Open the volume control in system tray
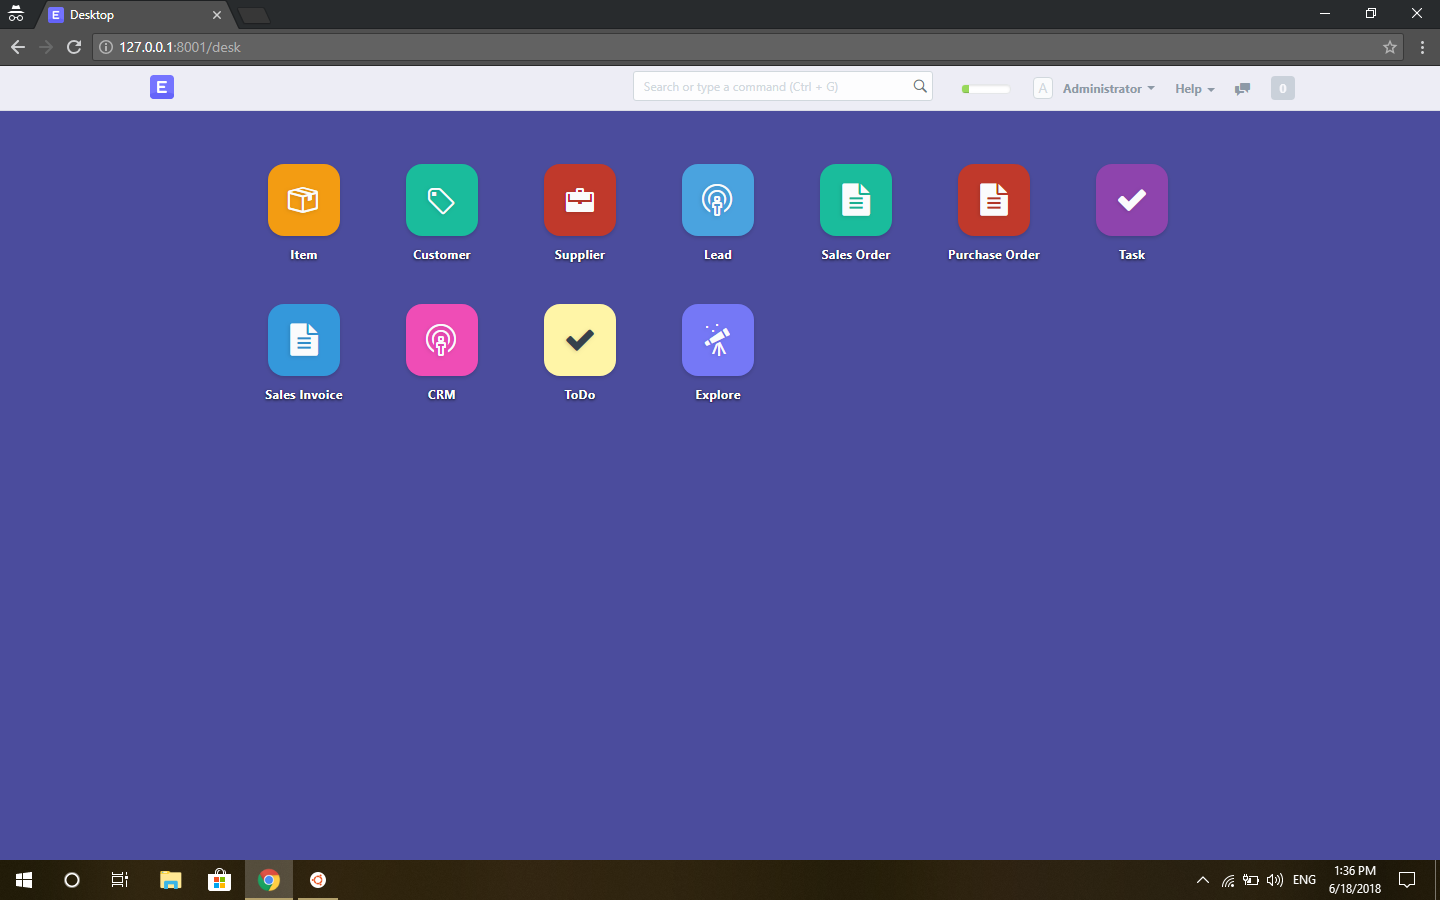 [x=1275, y=880]
